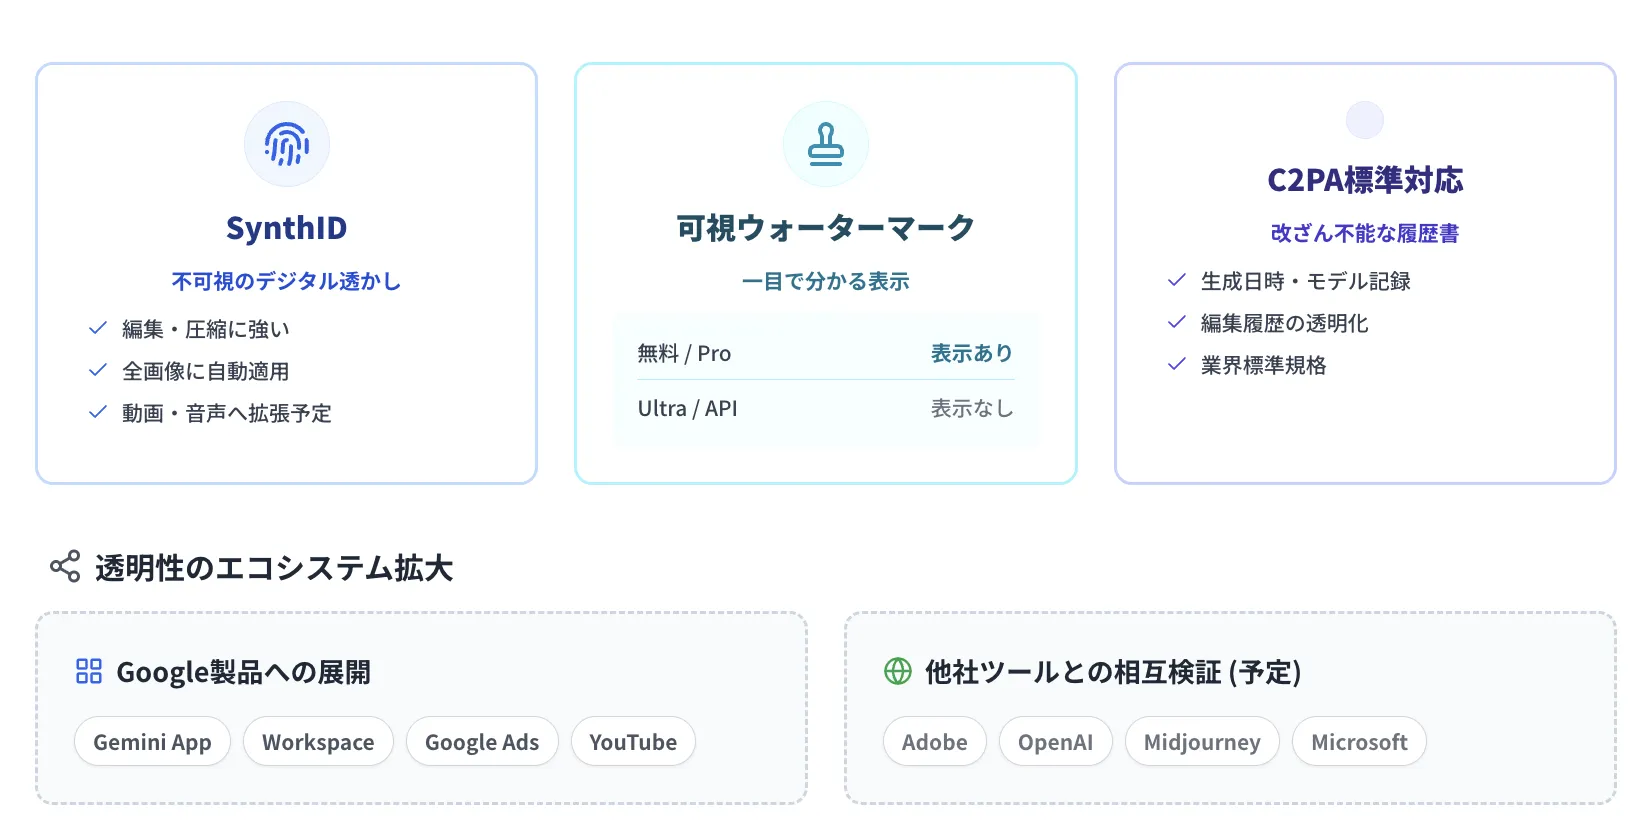Click the stamp icon above 可視ウォーターマーク
Viewport: 1646px width, 836px height.
(826, 144)
